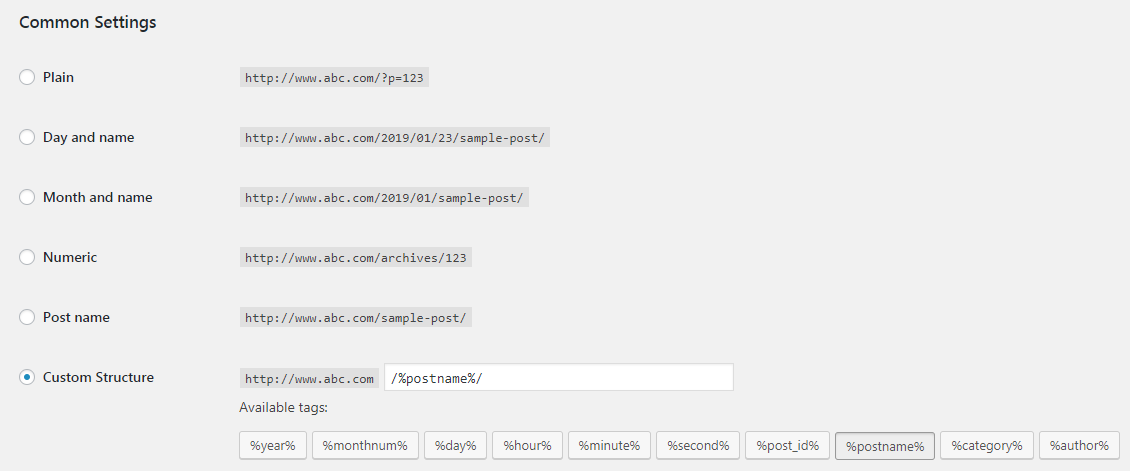Click the %author% tag button
Screen dimensions: 1130x471
click(x=1079, y=446)
